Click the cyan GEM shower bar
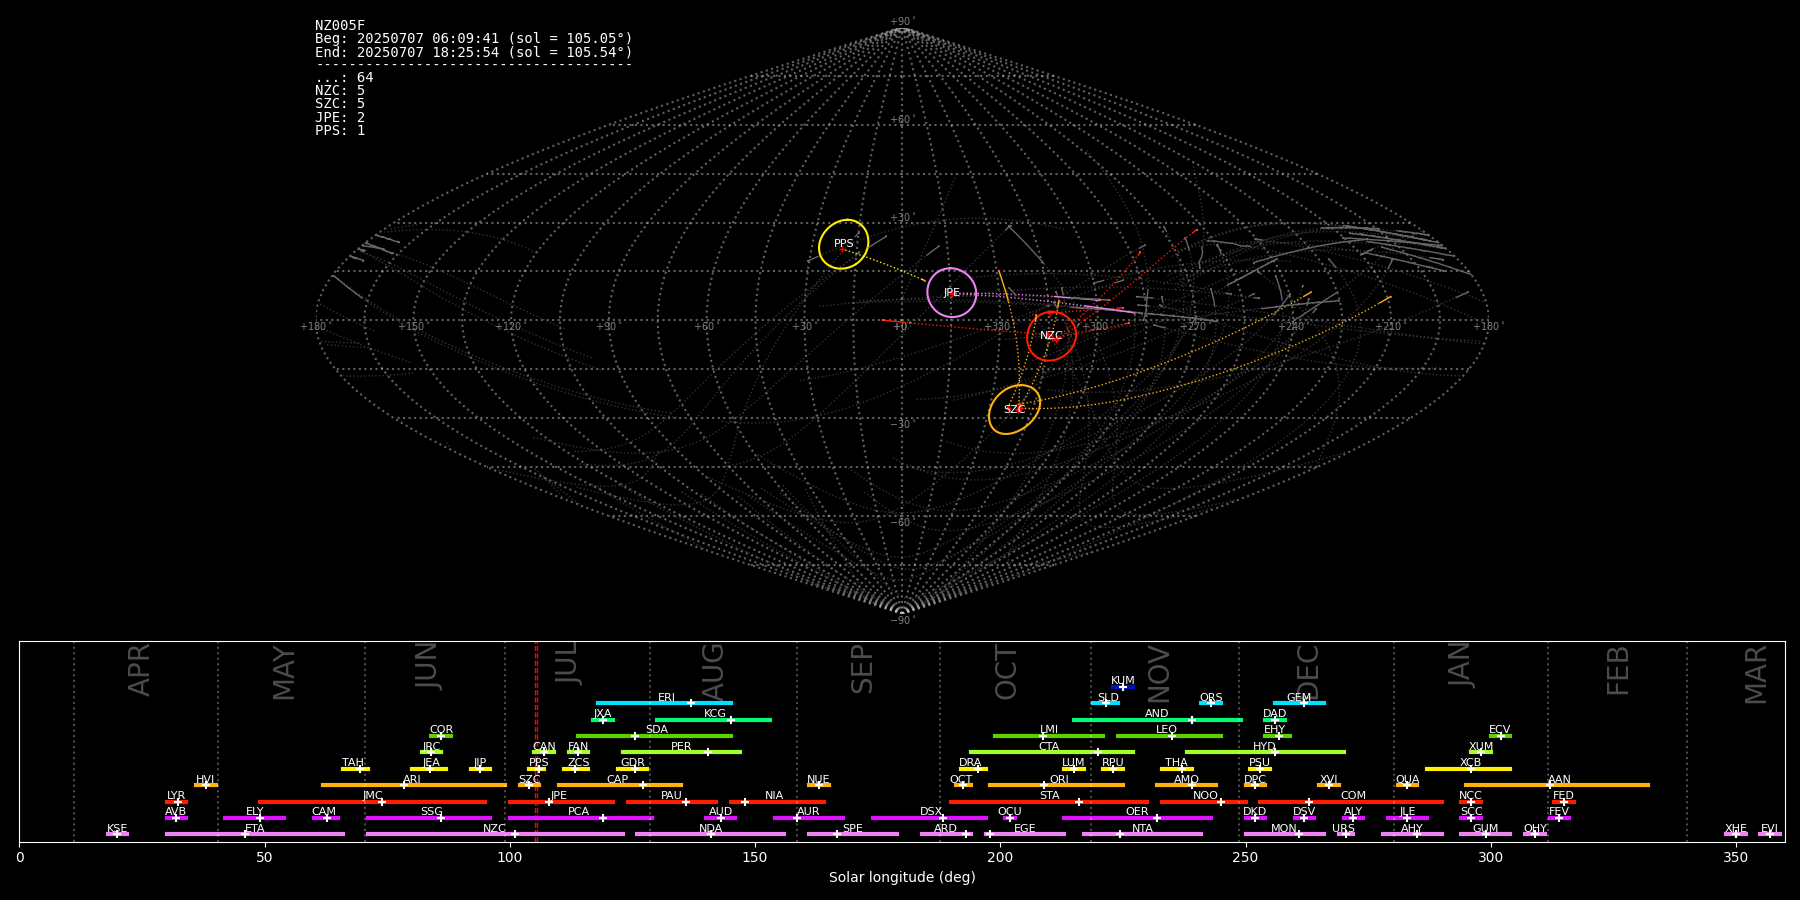This screenshot has width=1800, height=900. [x=1299, y=703]
